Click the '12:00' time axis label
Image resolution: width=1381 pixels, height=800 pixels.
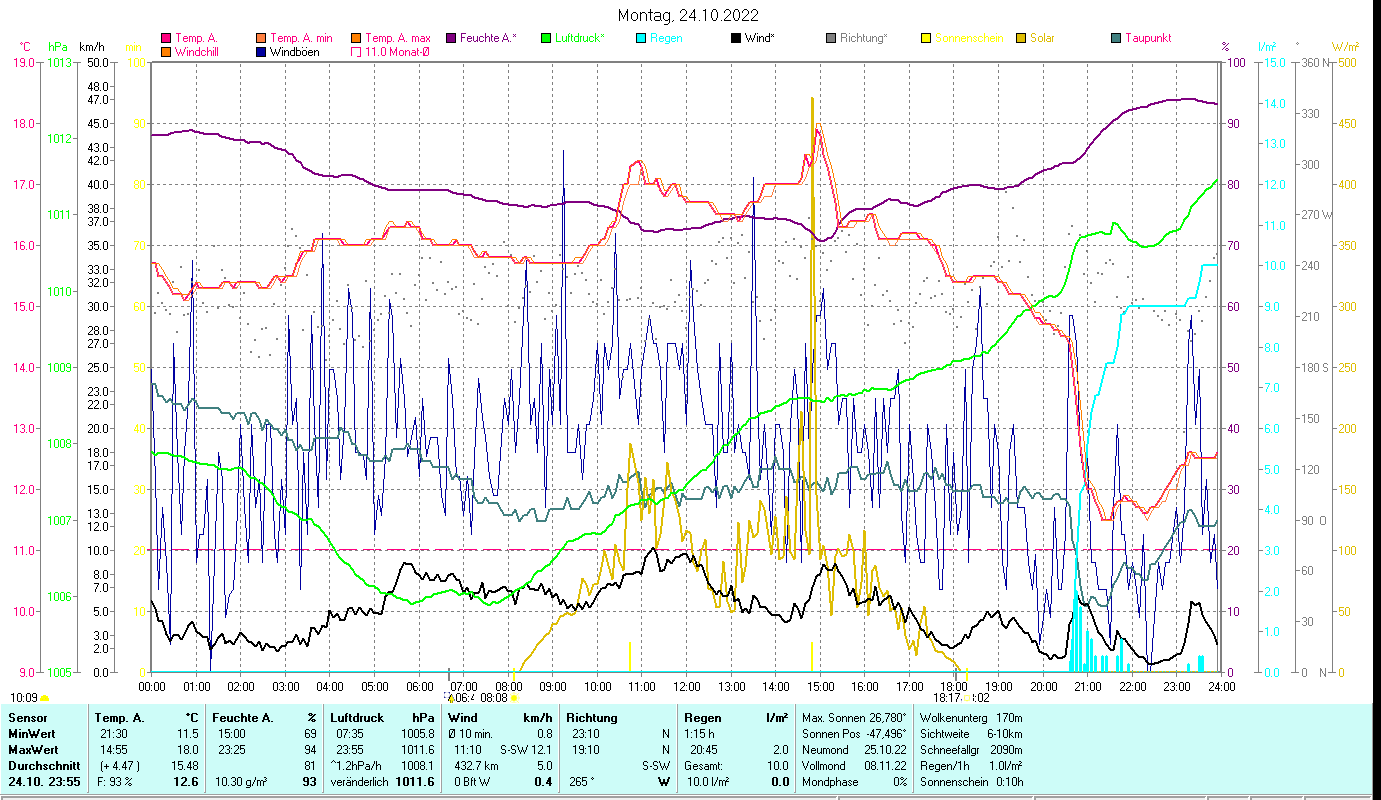[686, 687]
